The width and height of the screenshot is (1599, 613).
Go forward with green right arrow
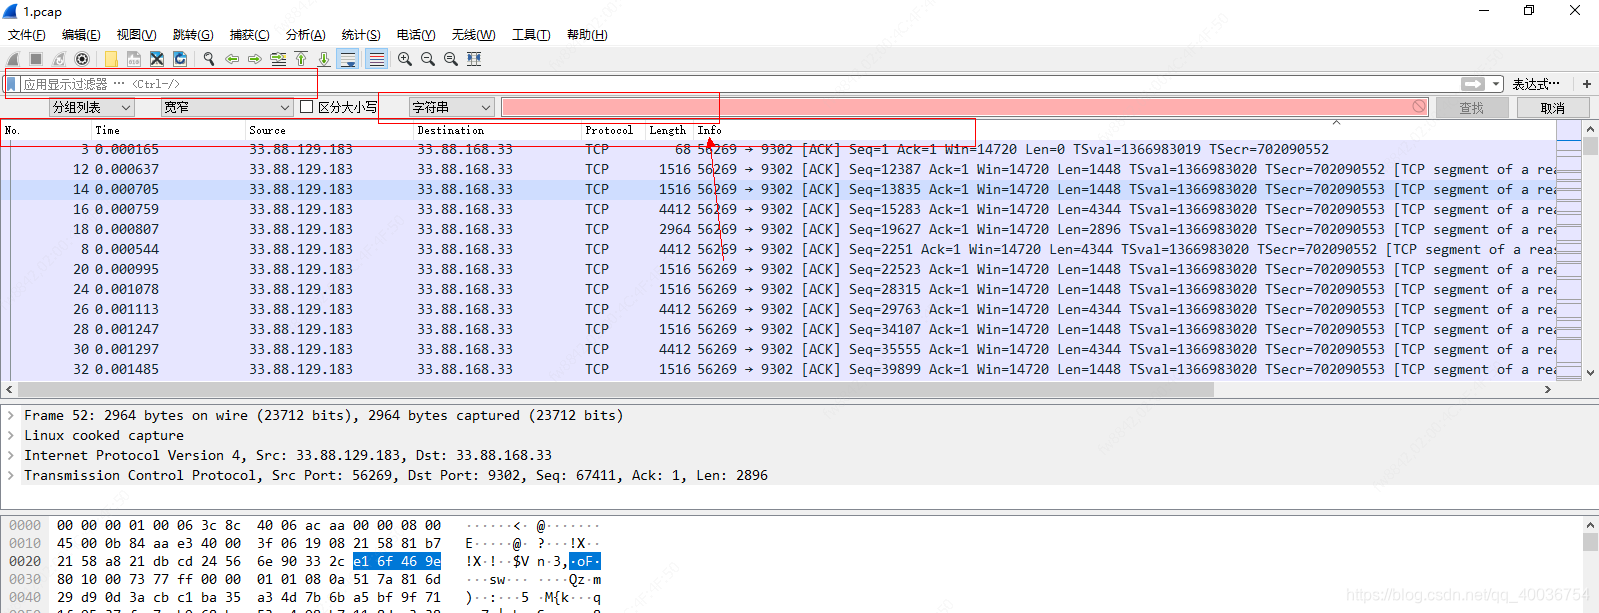coord(255,59)
